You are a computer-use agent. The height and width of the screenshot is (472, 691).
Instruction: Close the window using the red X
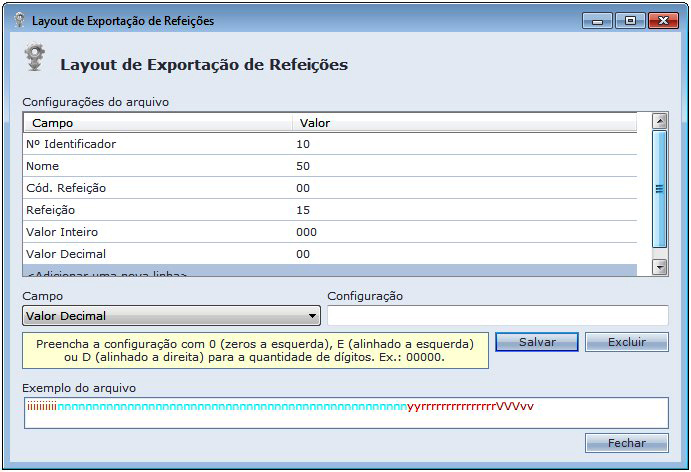tap(662, 20)
